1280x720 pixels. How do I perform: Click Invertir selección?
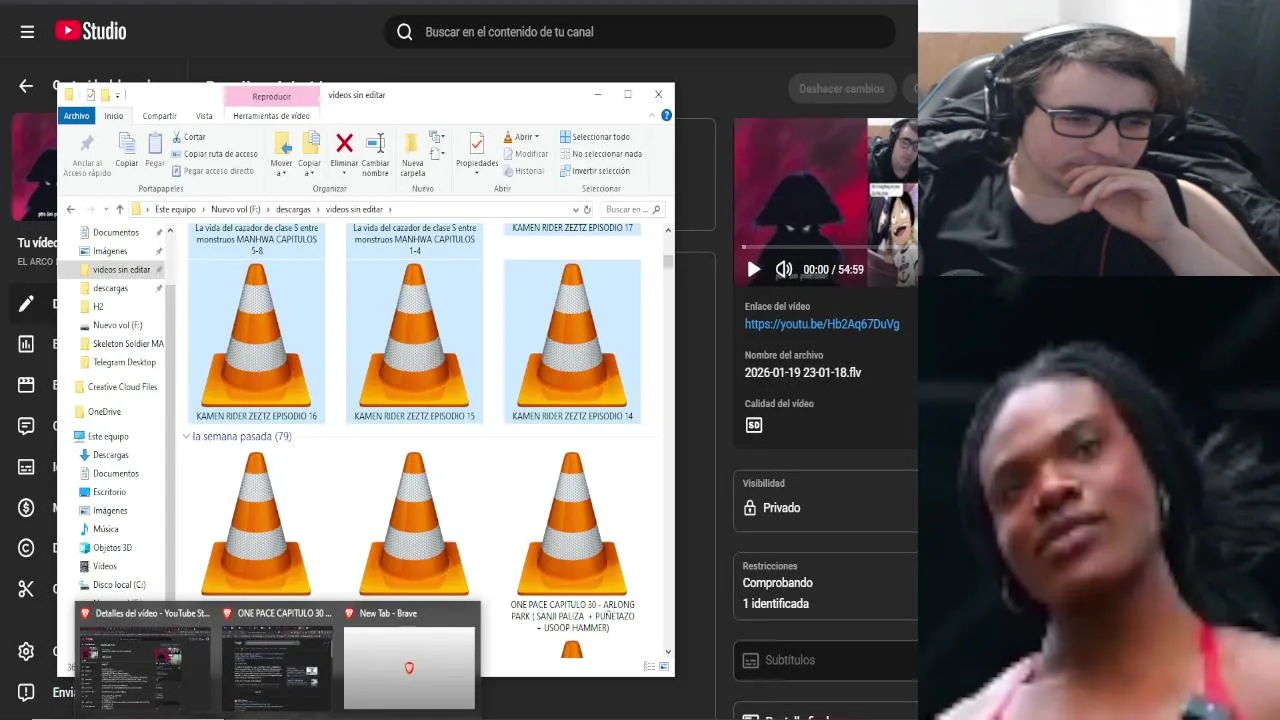click(x=595, y=171)
